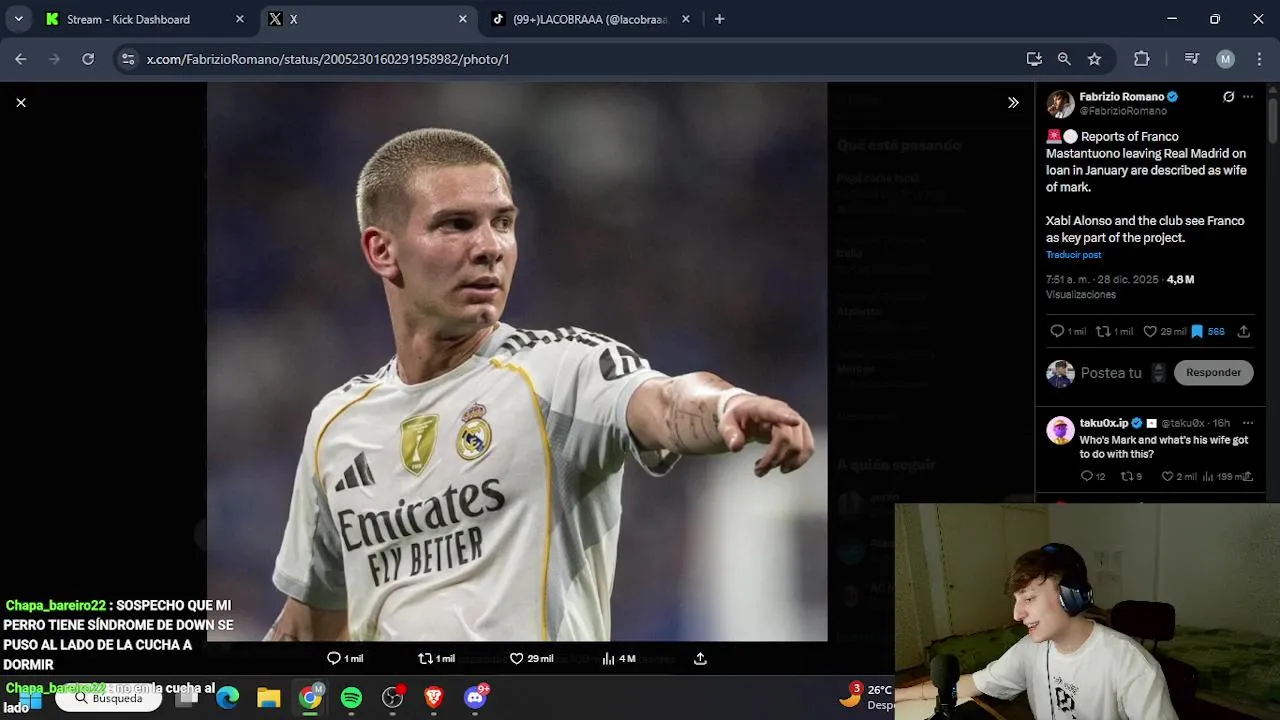
Task: Open the tab search dropdown arrow
Action: (18, 19)
